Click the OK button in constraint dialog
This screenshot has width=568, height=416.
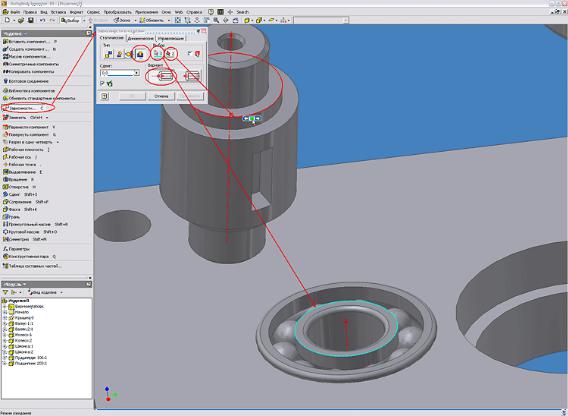pyautogui.click(x=133, y=96)
